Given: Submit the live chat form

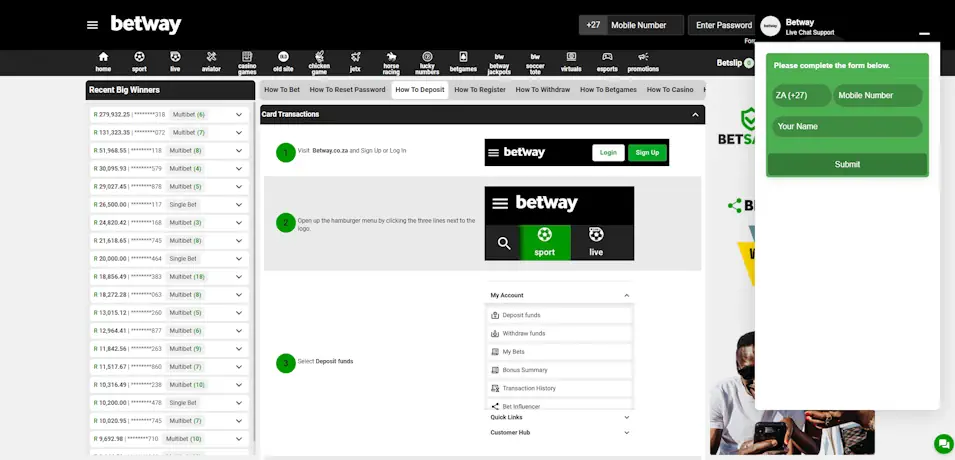Looking at the screenshot, I should (847, 165).
